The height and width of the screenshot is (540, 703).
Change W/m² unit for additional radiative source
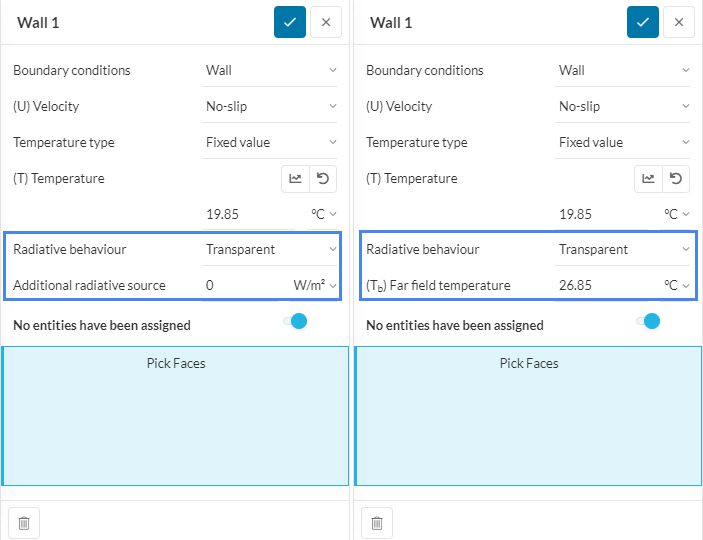click(314, 285)
